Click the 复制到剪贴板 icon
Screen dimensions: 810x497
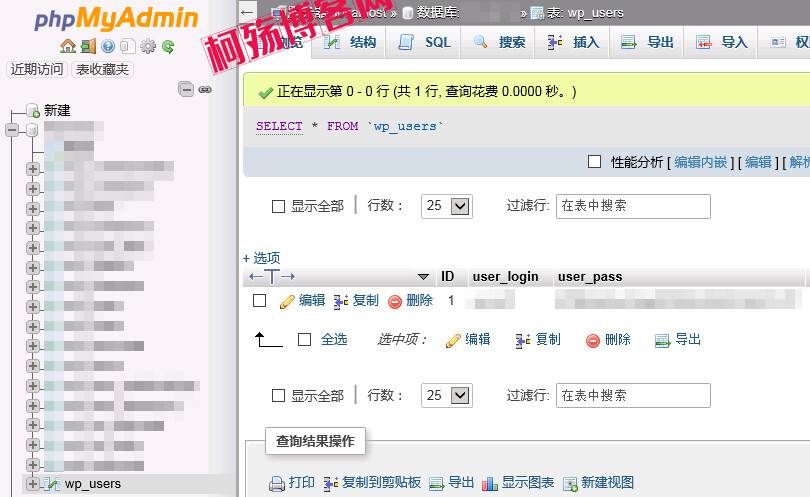coord(331,484)
